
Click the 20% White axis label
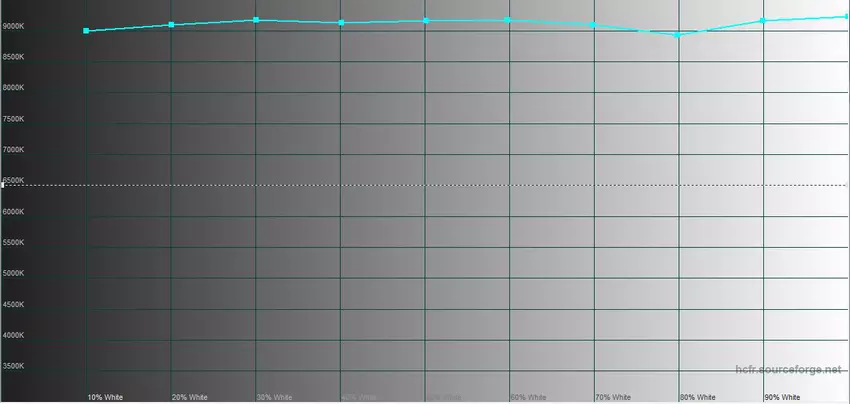tap(190, 397)
